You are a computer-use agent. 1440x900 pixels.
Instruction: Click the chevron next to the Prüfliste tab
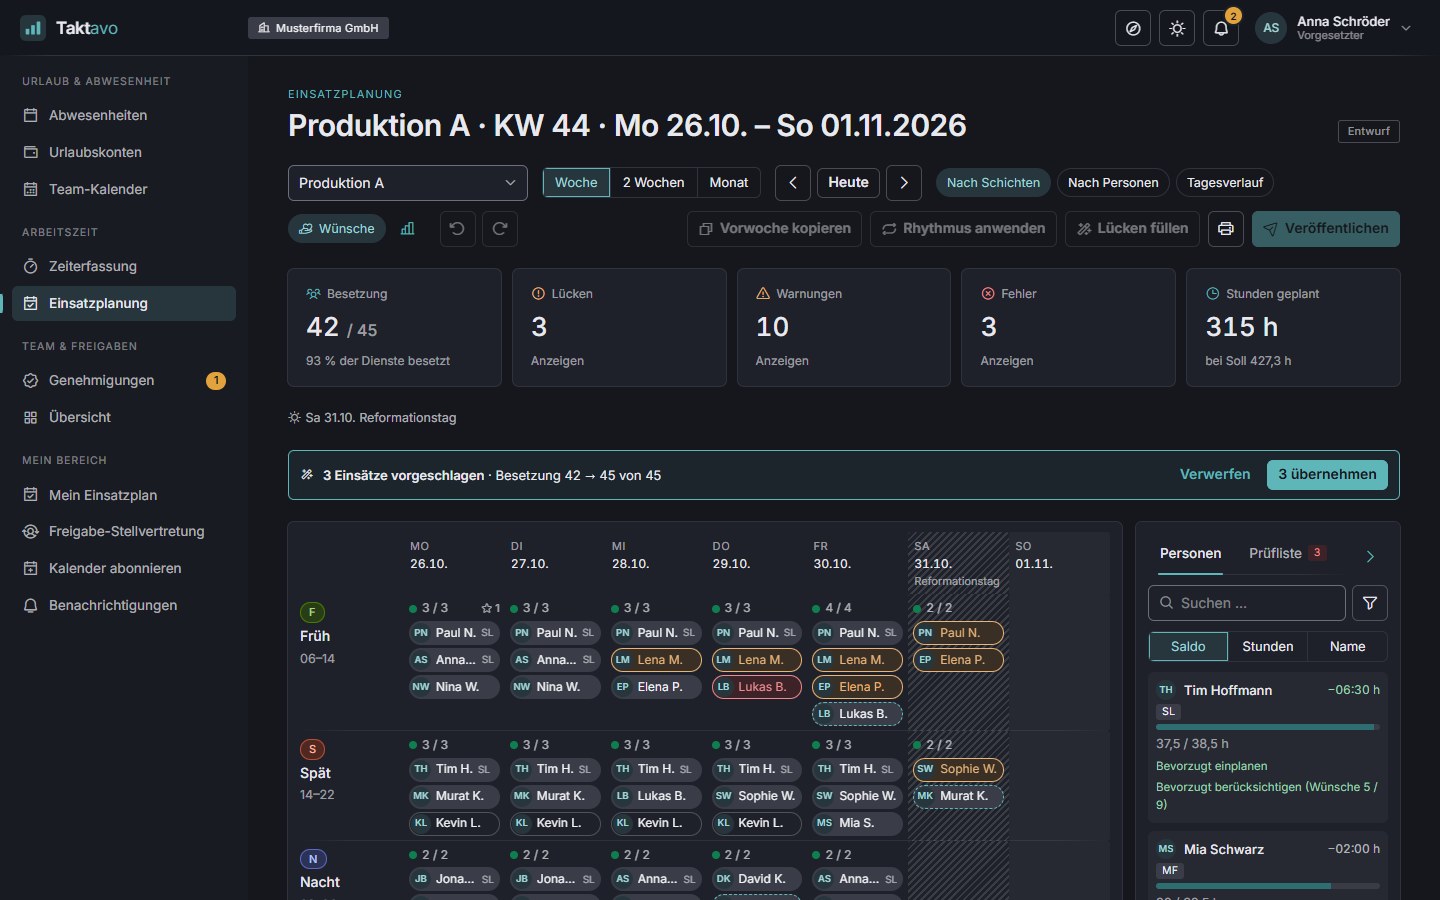click(1370, 556)
